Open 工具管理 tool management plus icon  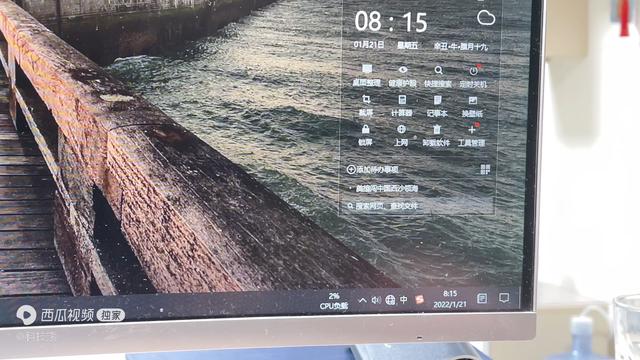coord(471,136)
